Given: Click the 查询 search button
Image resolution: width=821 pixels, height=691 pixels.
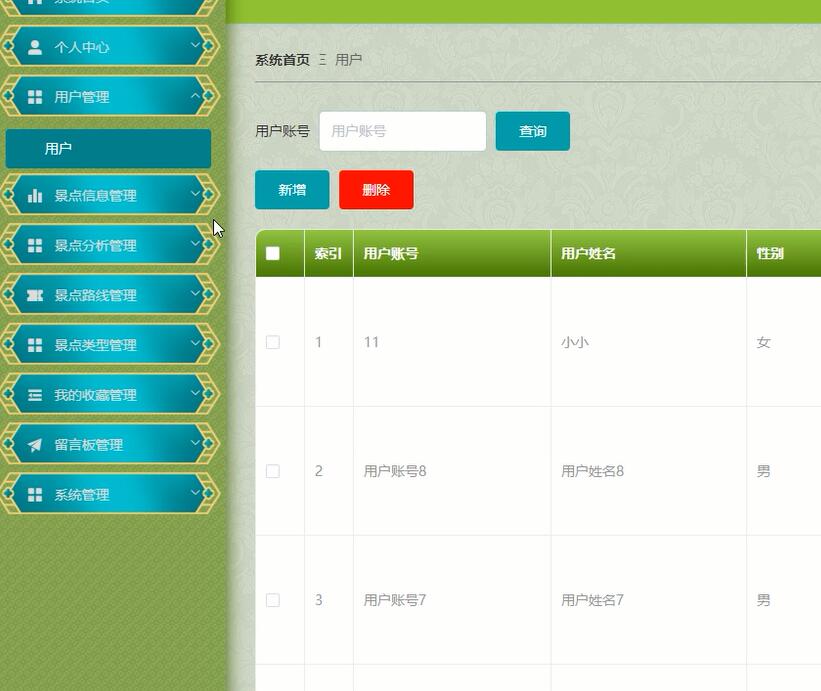Looking at the screenshot, I should coord(532,132).
